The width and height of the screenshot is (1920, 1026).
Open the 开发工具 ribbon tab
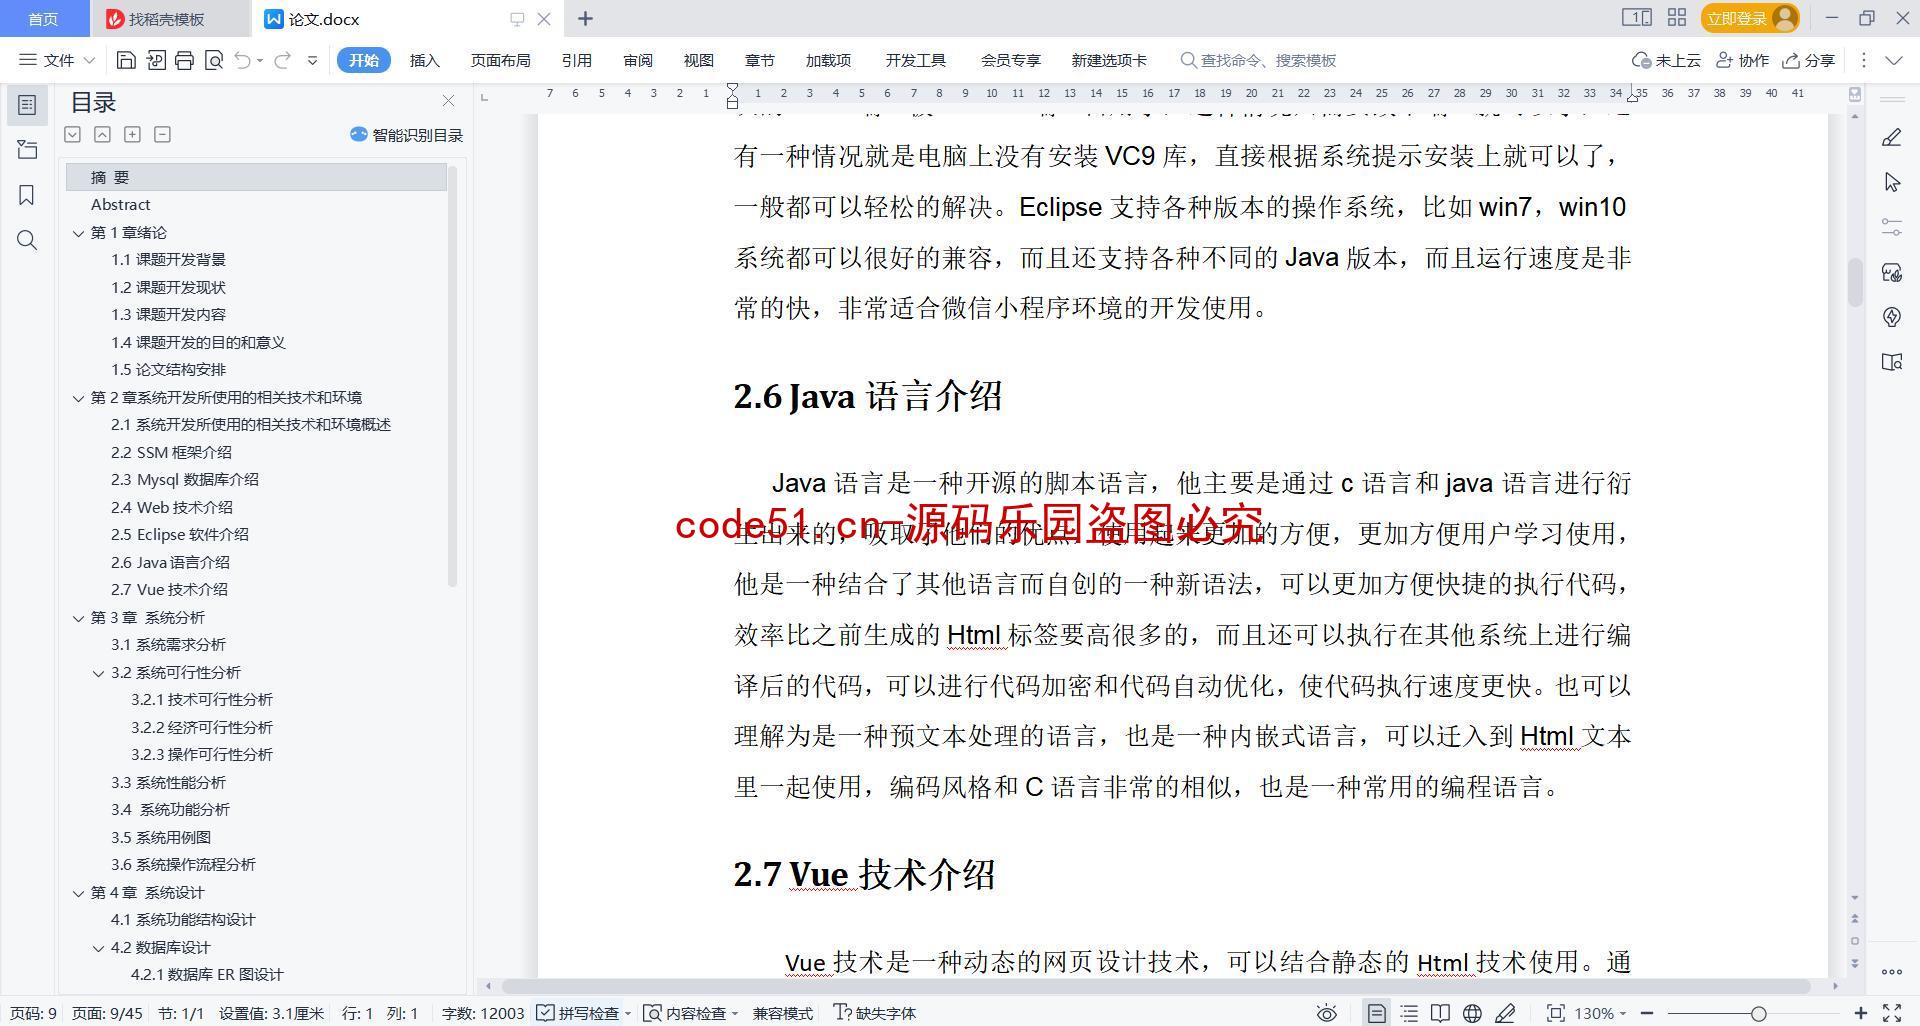tap(915, 60)
